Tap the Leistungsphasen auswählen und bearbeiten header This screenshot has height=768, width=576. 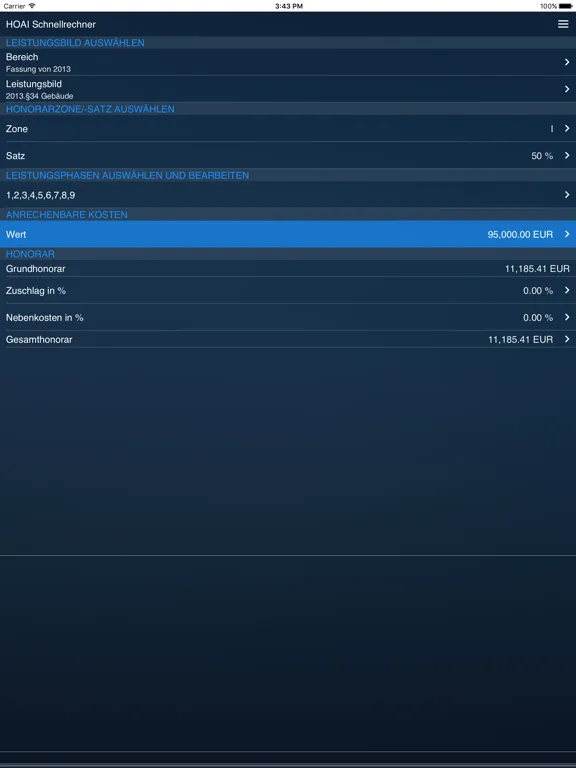pos(127,175)
